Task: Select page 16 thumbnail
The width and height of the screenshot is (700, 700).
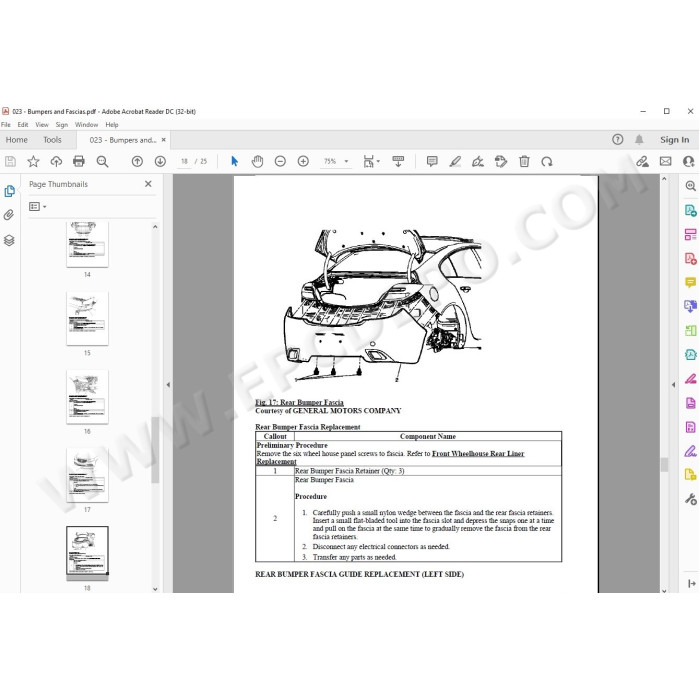Action: click(87, 397)
